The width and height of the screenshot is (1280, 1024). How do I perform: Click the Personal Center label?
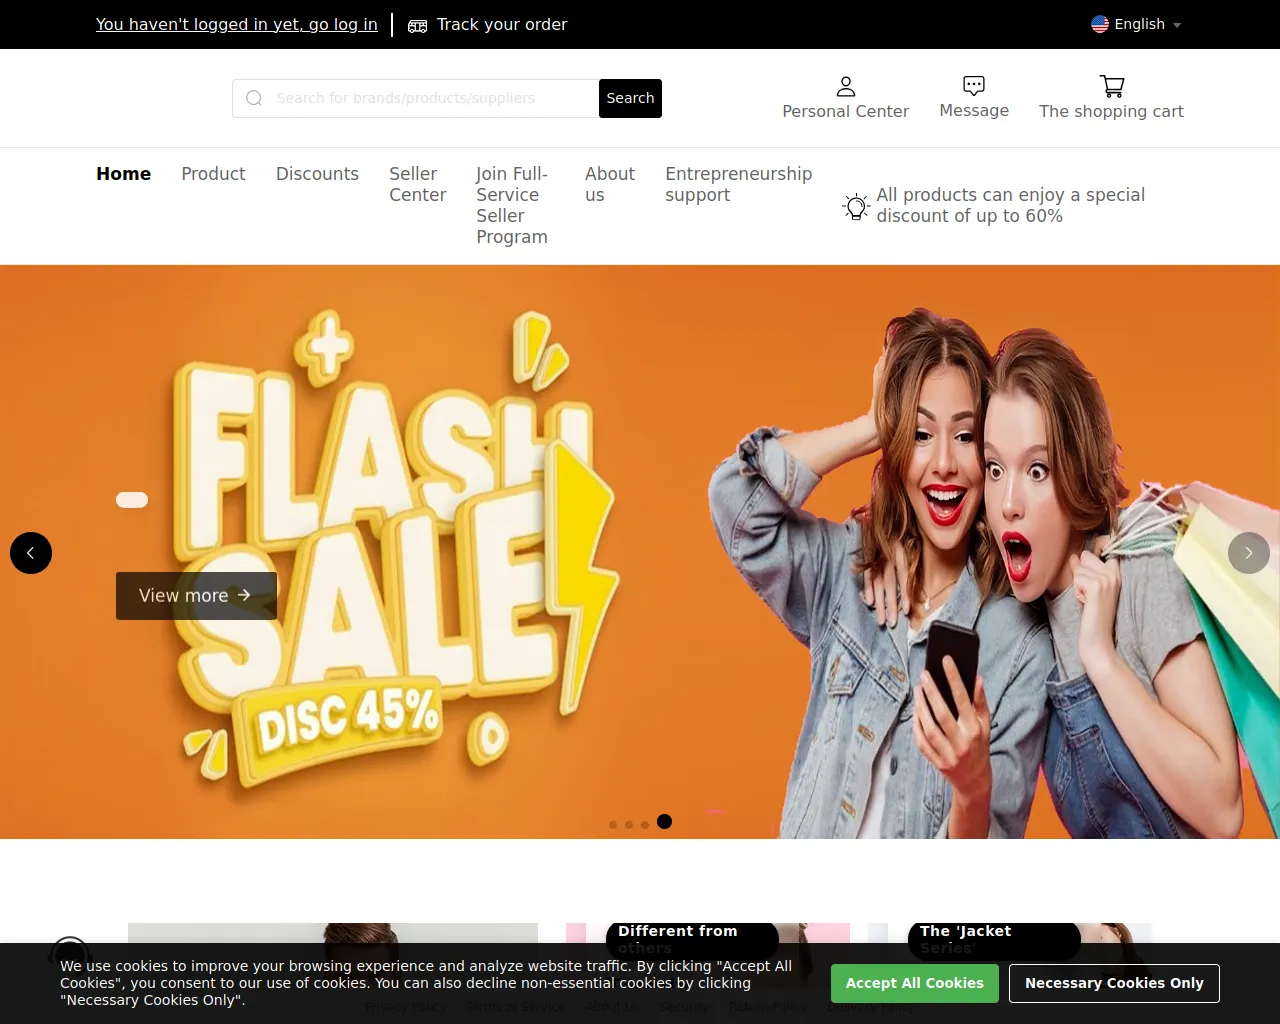[x=846, y=111]
